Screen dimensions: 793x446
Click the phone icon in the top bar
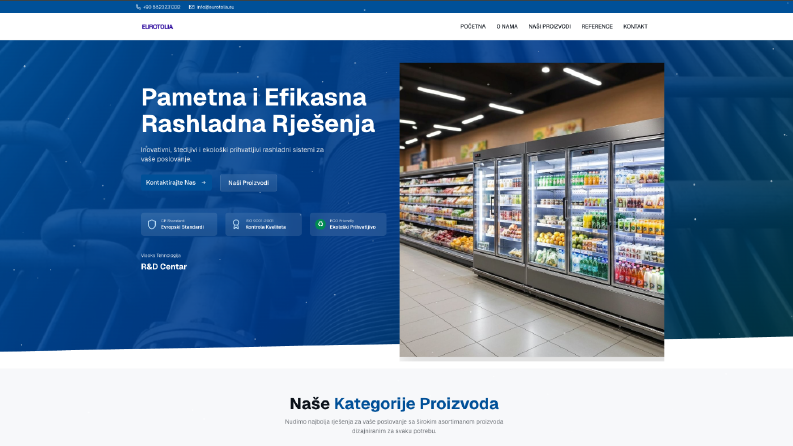[x=138, y=7]
